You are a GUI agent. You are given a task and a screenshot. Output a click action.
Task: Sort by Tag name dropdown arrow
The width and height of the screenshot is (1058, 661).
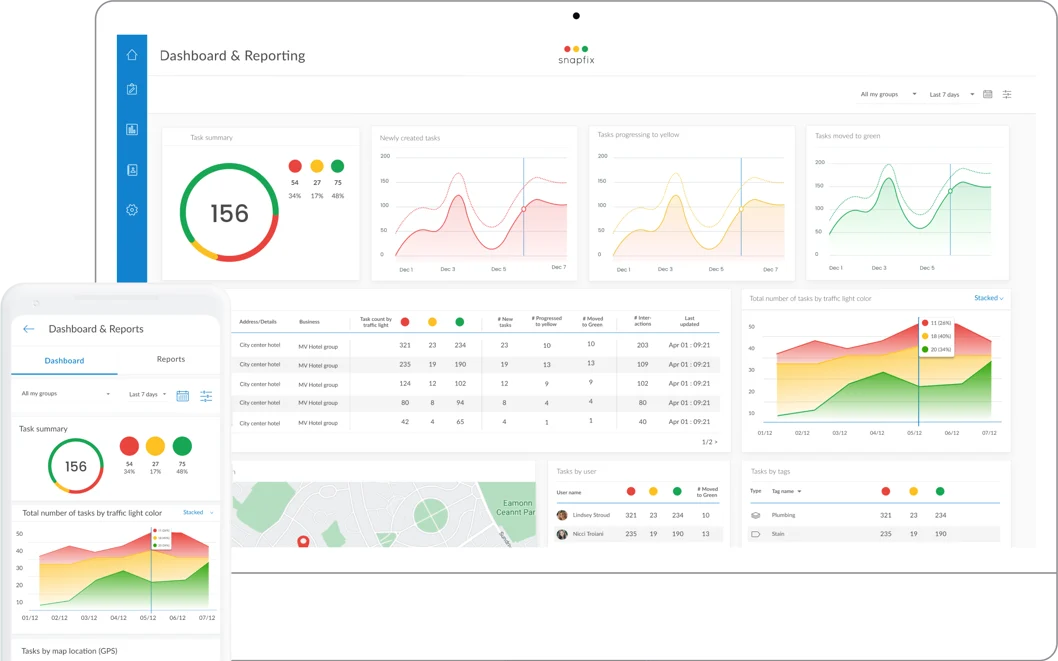pyautogui.click(x=800, y=492)
